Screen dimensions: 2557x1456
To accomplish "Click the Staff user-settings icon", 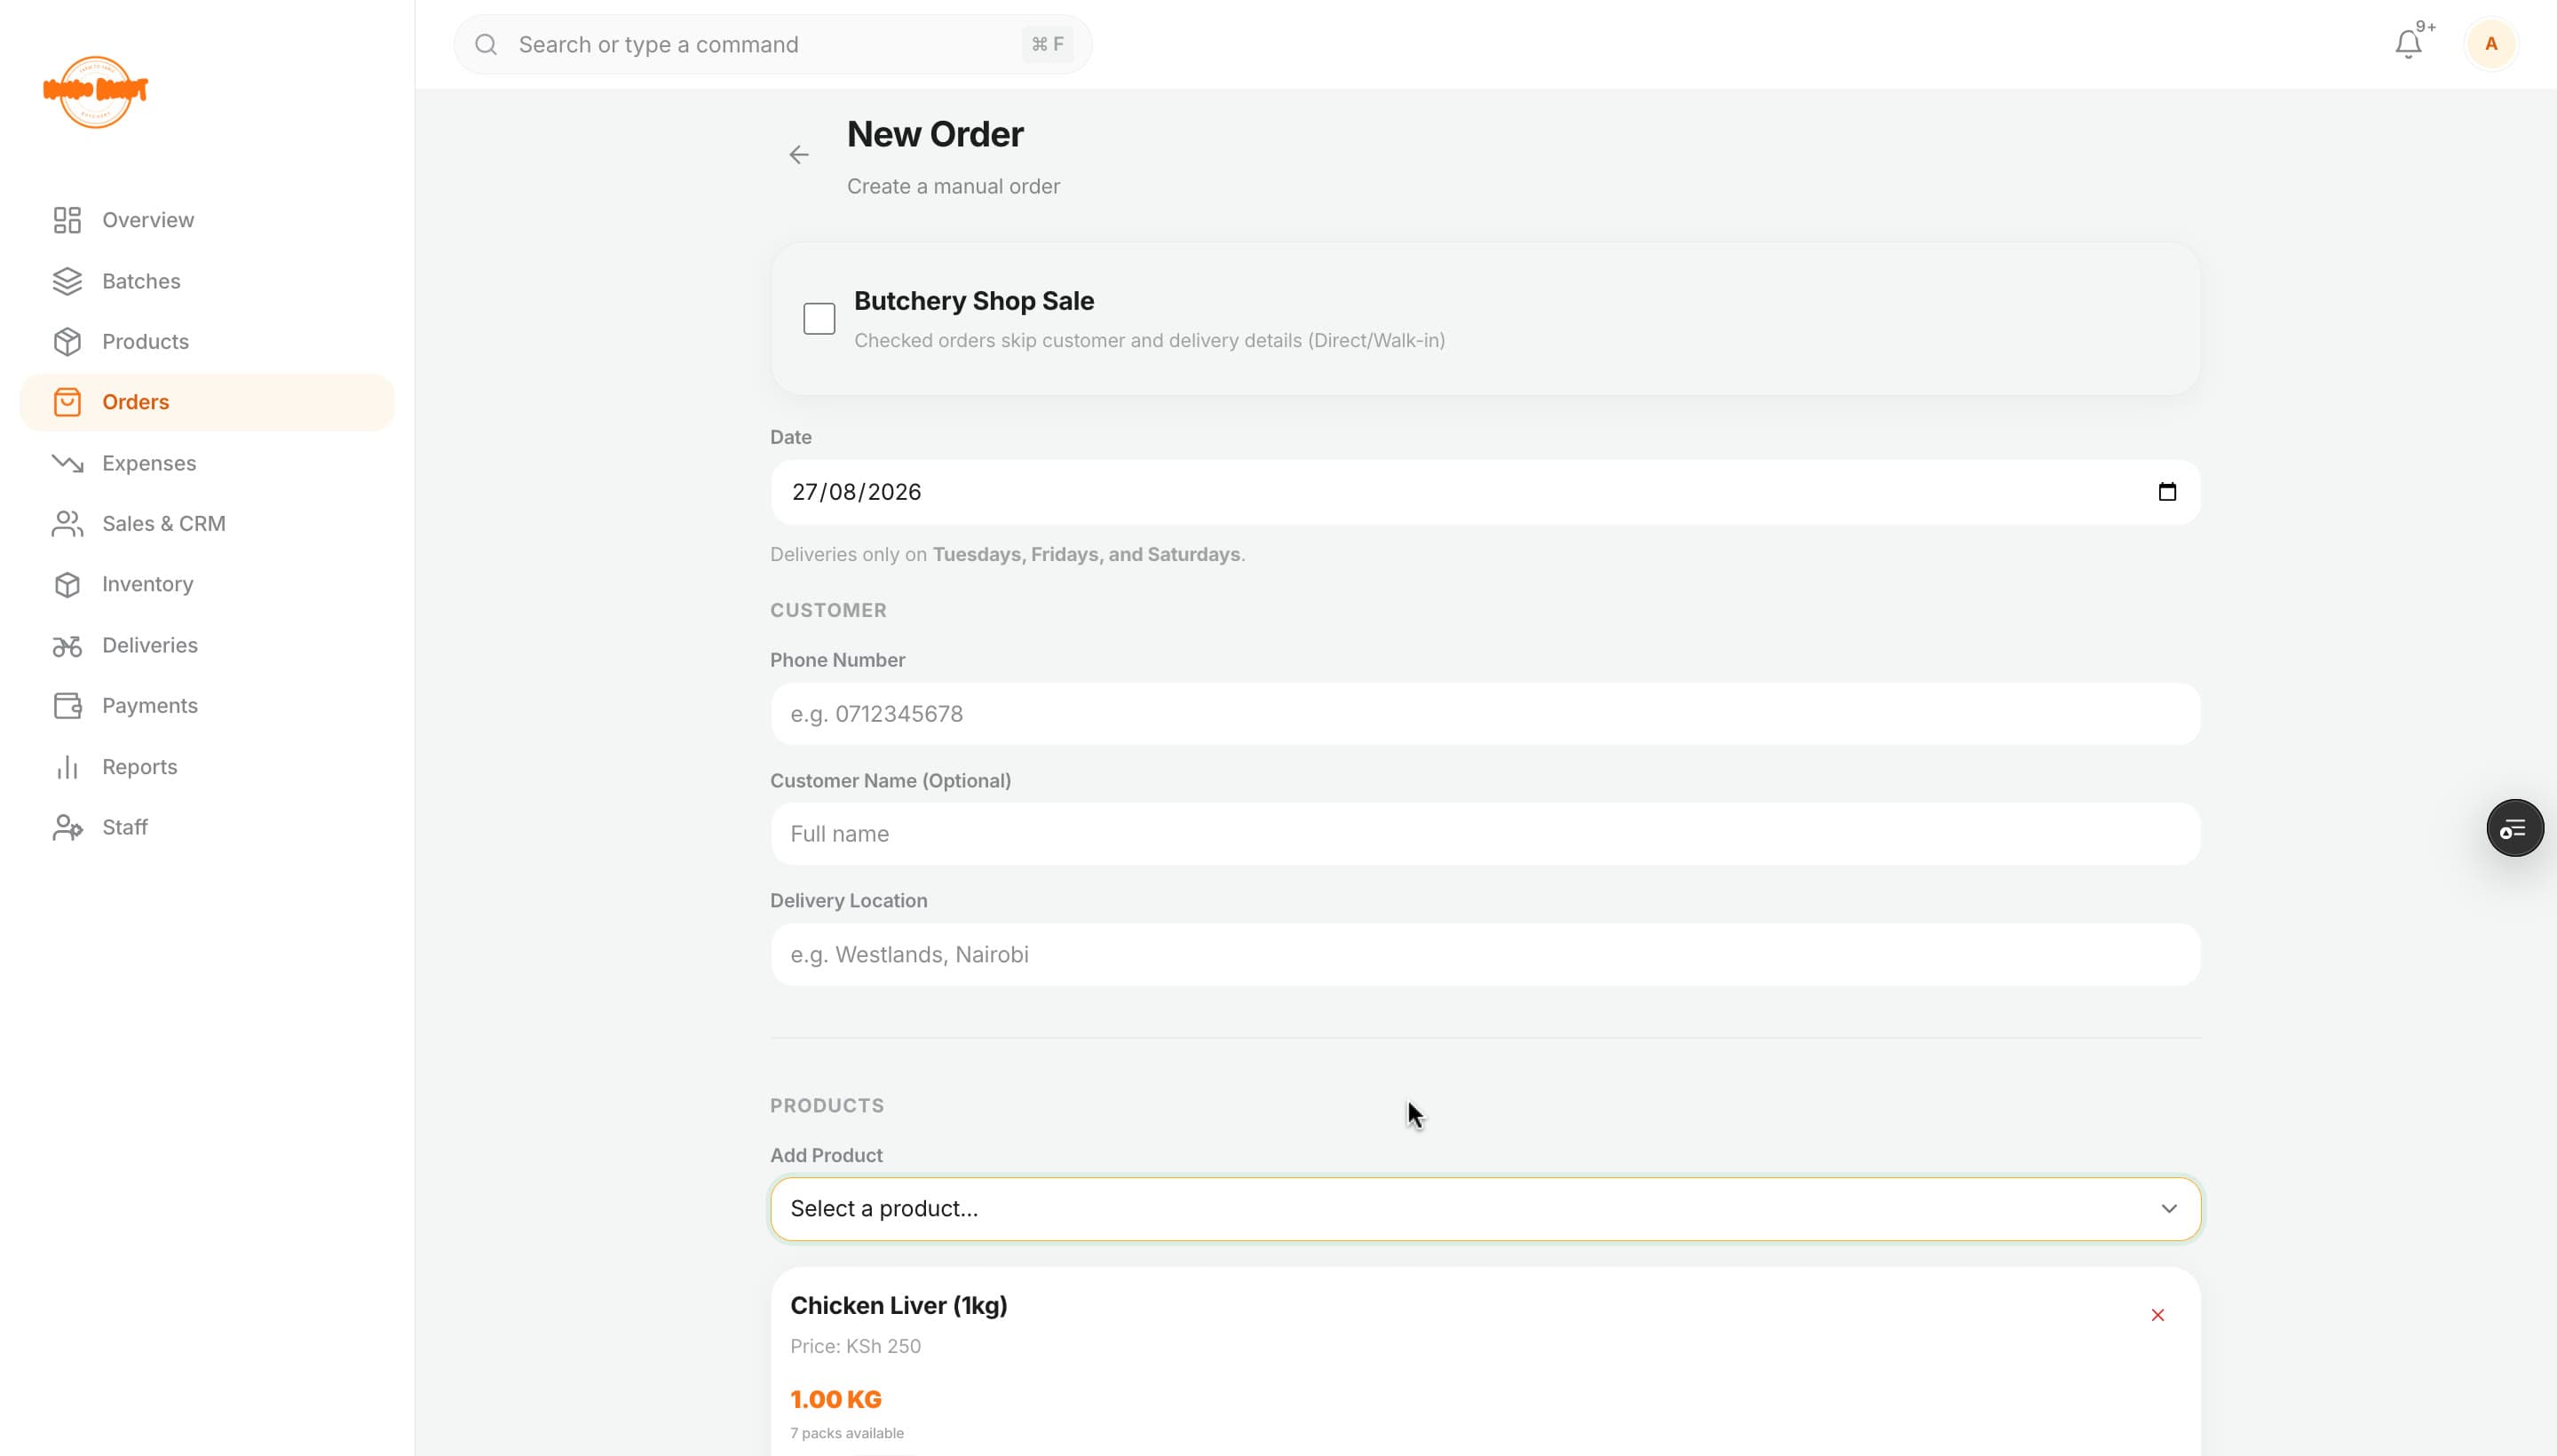I will coord(67,828).
